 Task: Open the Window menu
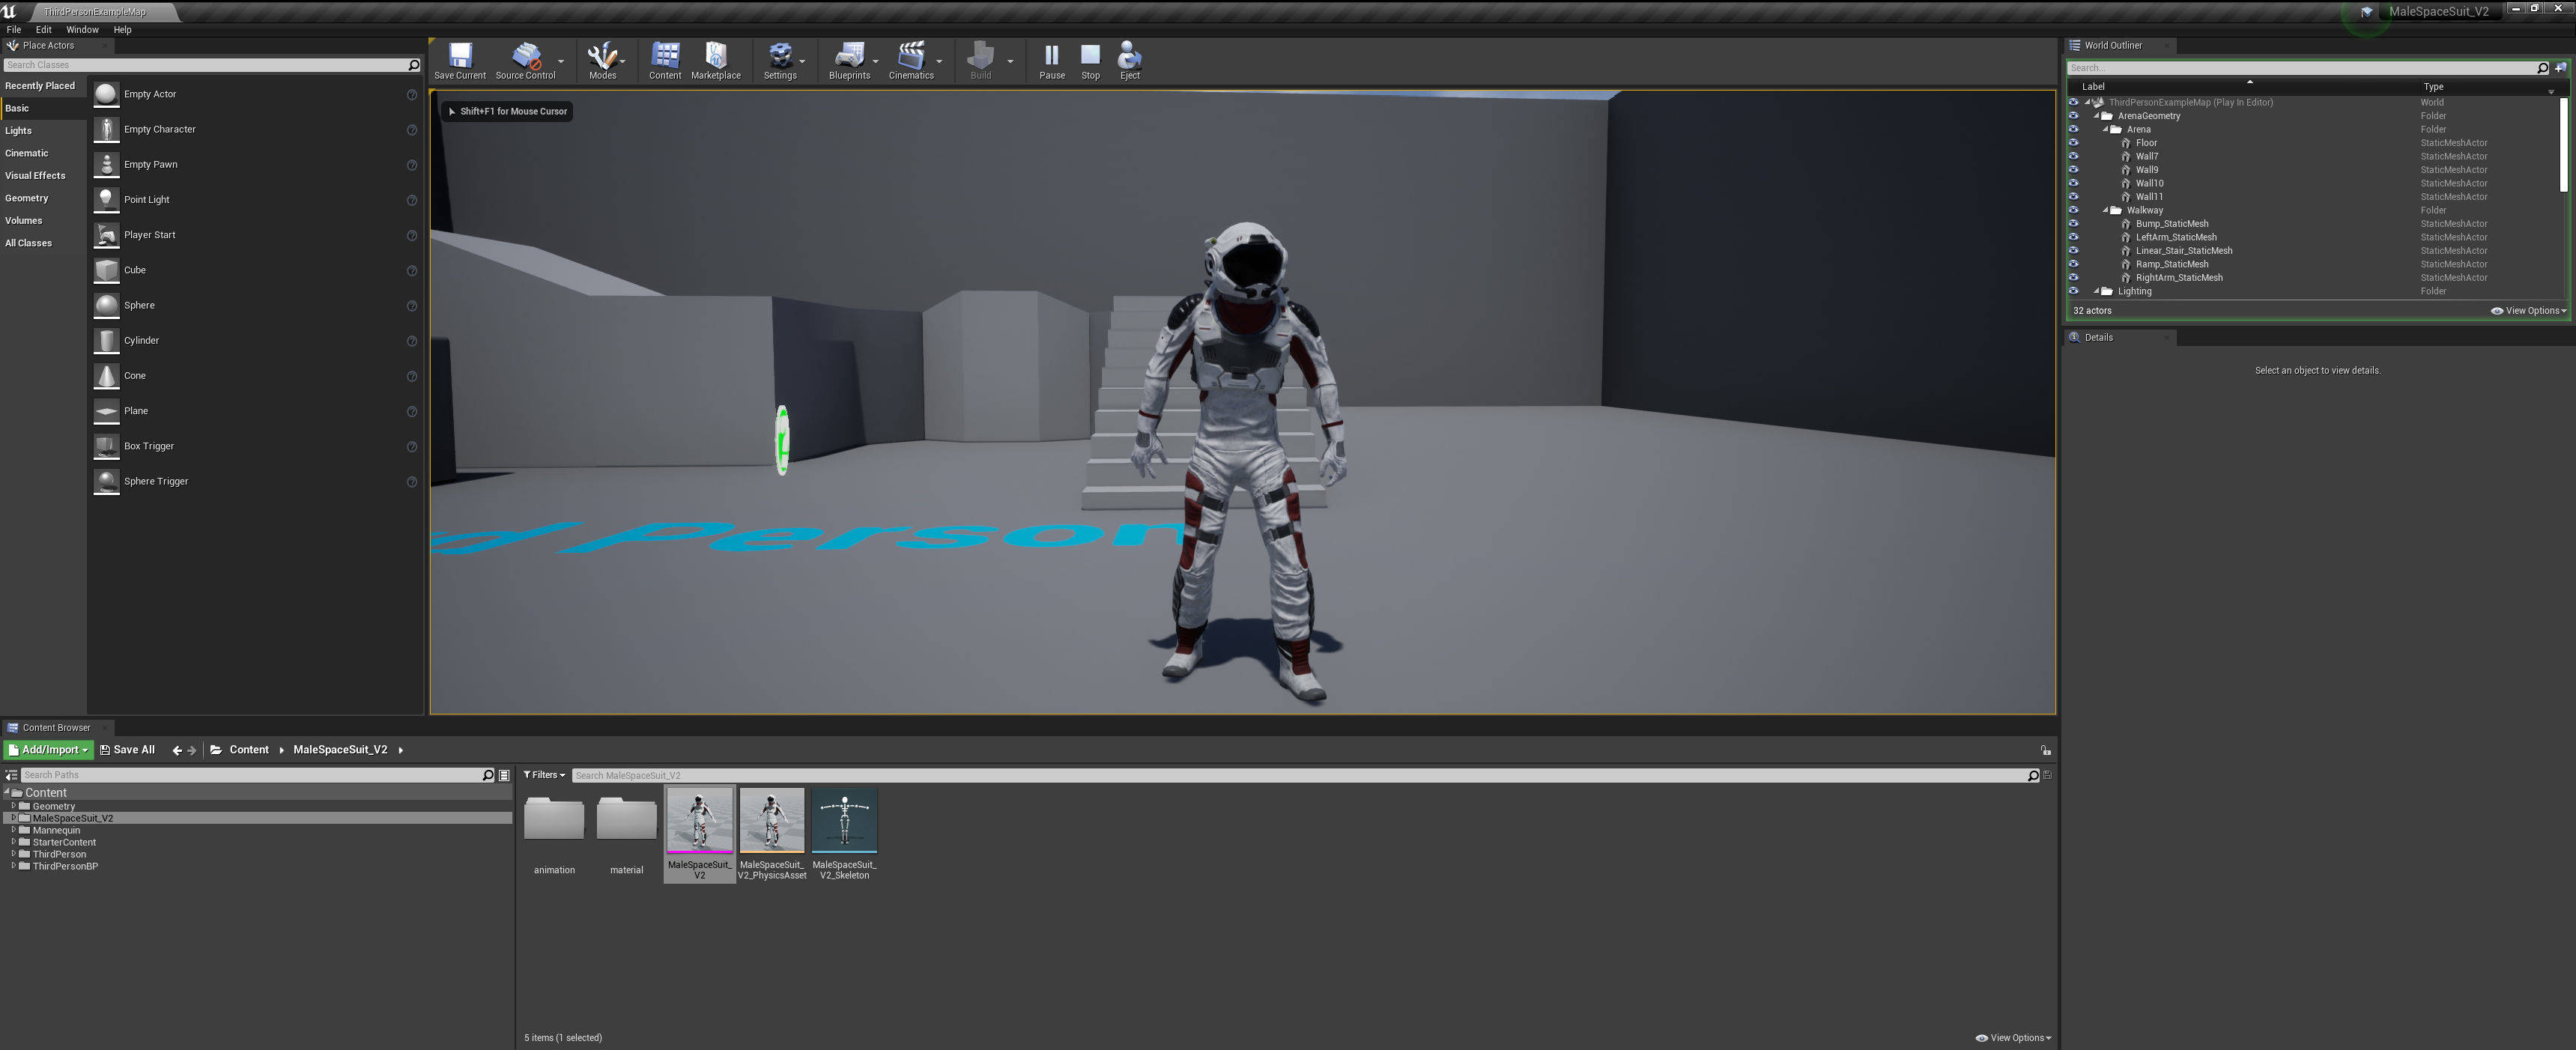82,30
